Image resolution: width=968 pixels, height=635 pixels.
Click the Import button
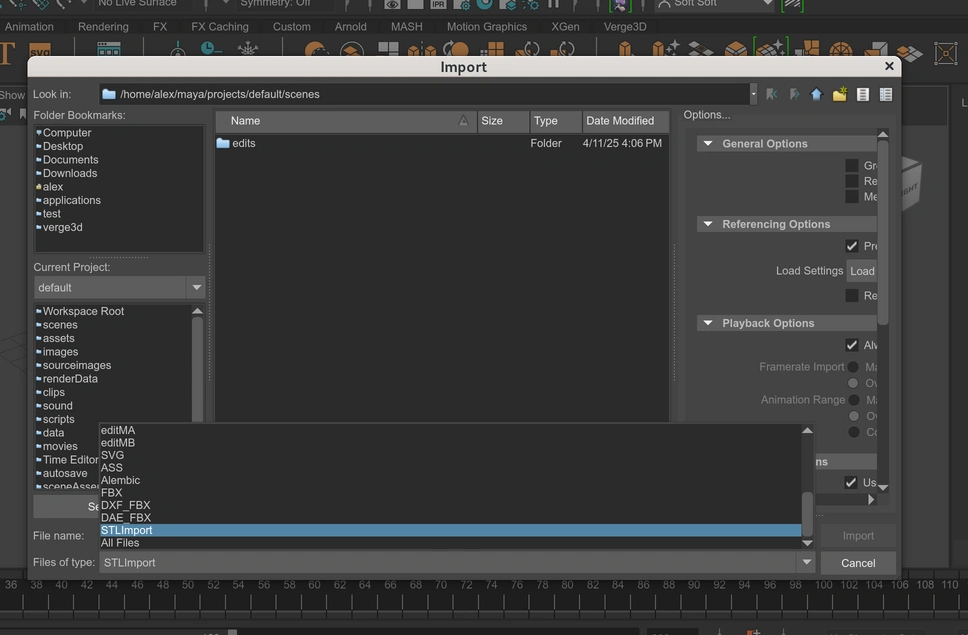coord(857,536)
